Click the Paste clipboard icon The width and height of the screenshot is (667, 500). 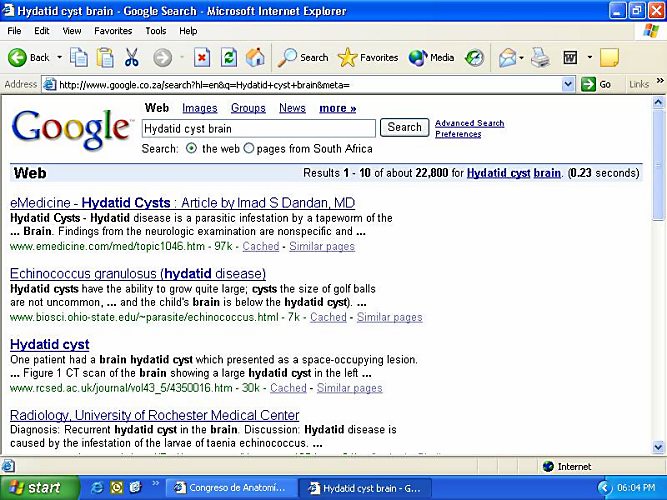pos(105,57)
